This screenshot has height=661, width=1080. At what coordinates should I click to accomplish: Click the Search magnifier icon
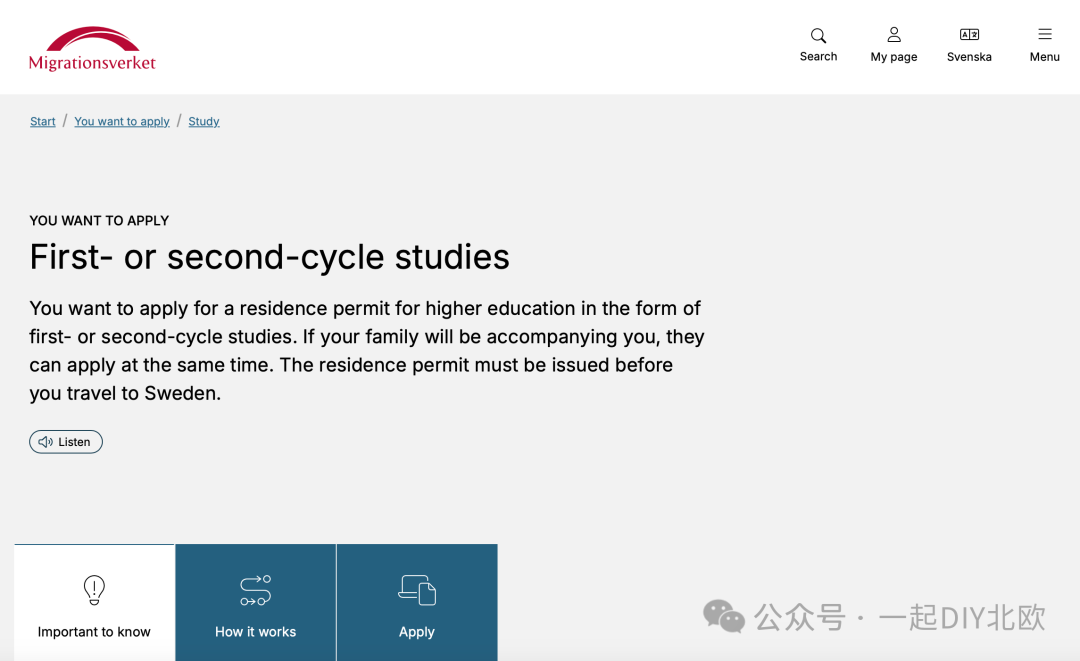pos(818,35)
